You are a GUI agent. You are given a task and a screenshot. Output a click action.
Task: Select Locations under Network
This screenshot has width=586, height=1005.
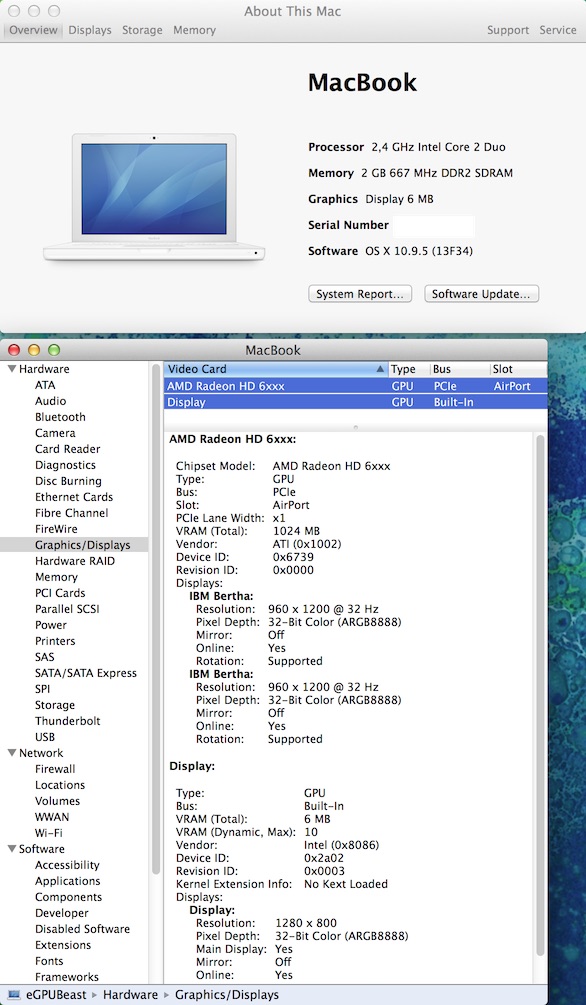60,785
